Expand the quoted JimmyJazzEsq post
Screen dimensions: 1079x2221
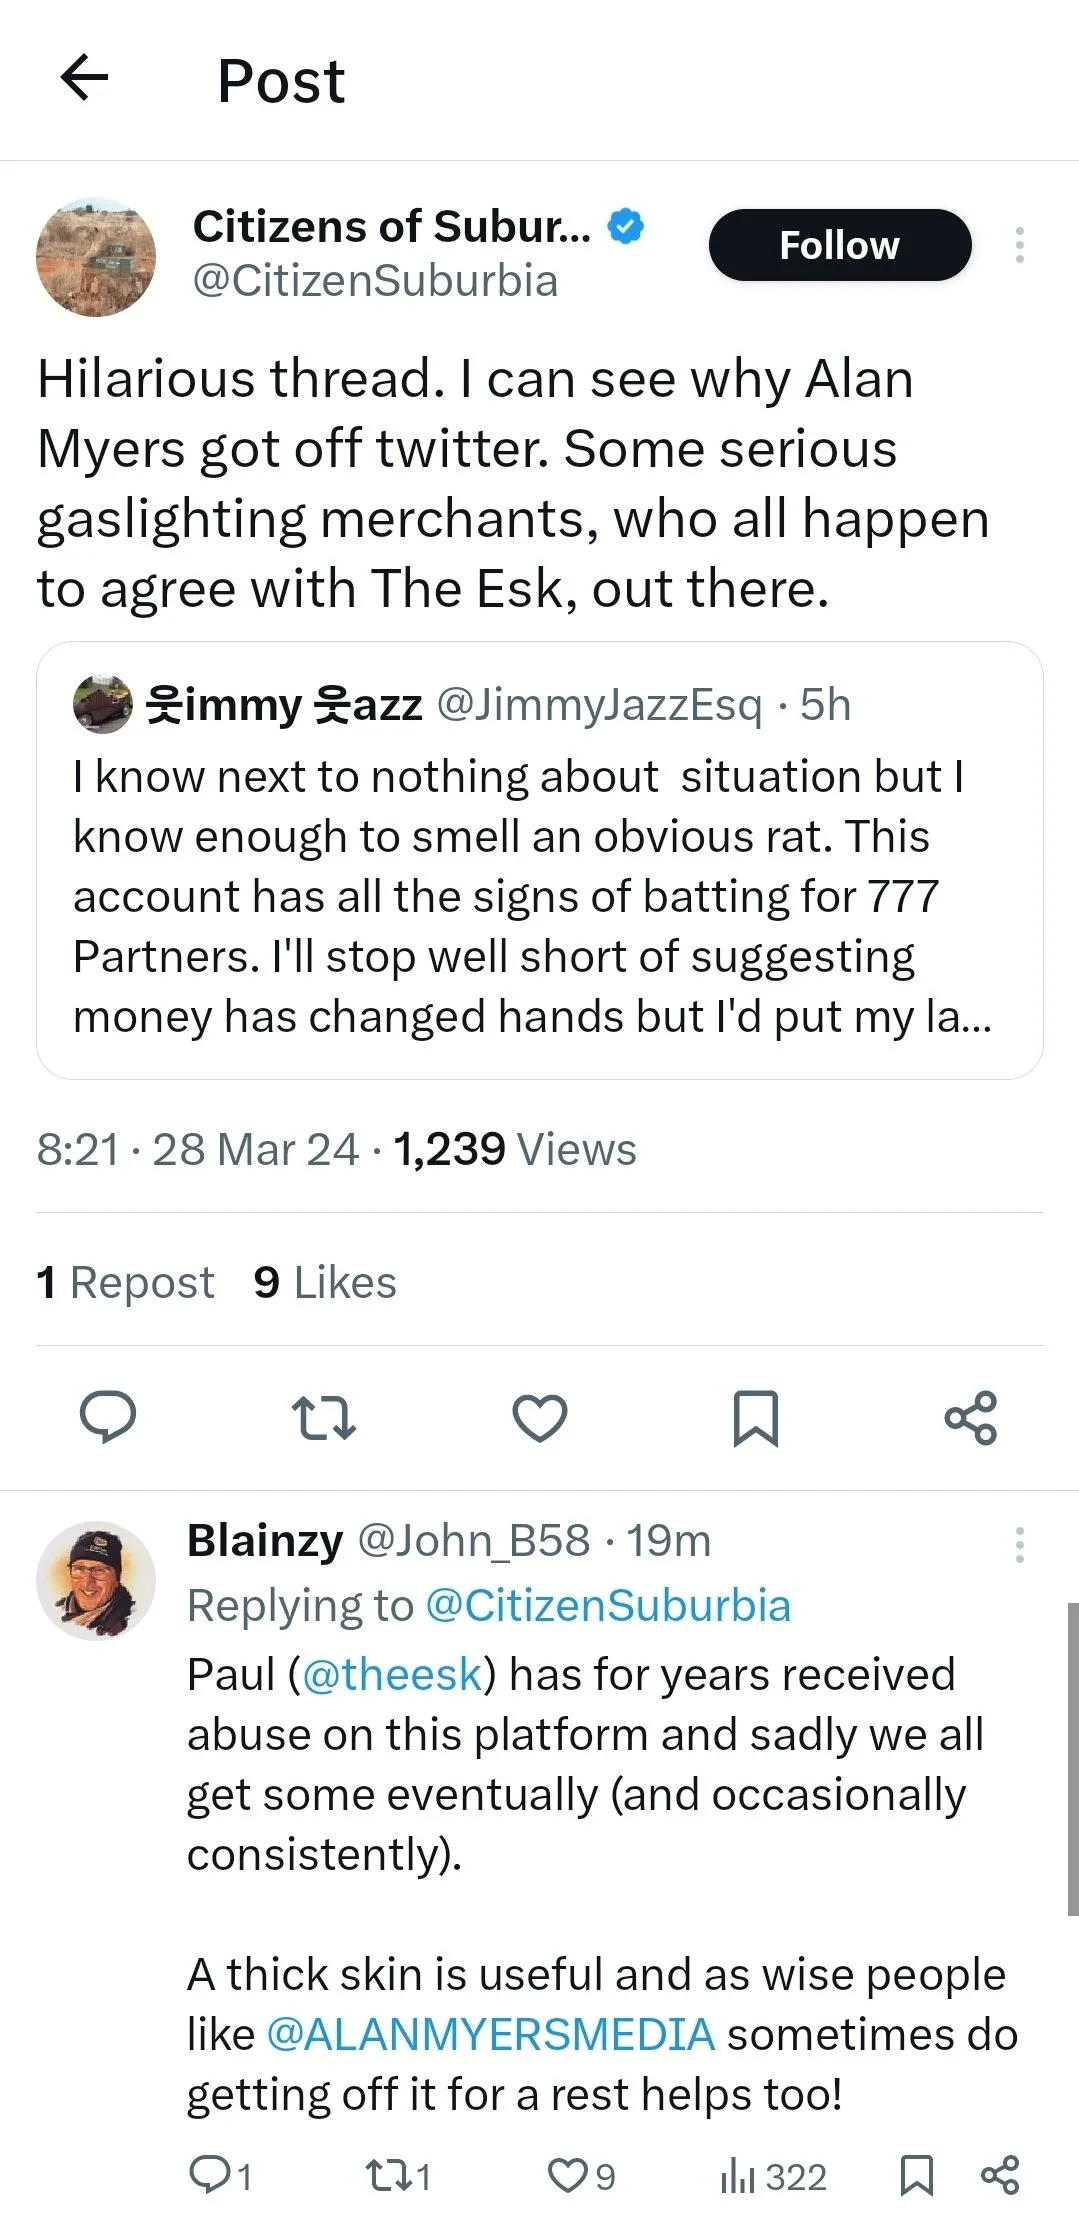[x=540, y=860]
